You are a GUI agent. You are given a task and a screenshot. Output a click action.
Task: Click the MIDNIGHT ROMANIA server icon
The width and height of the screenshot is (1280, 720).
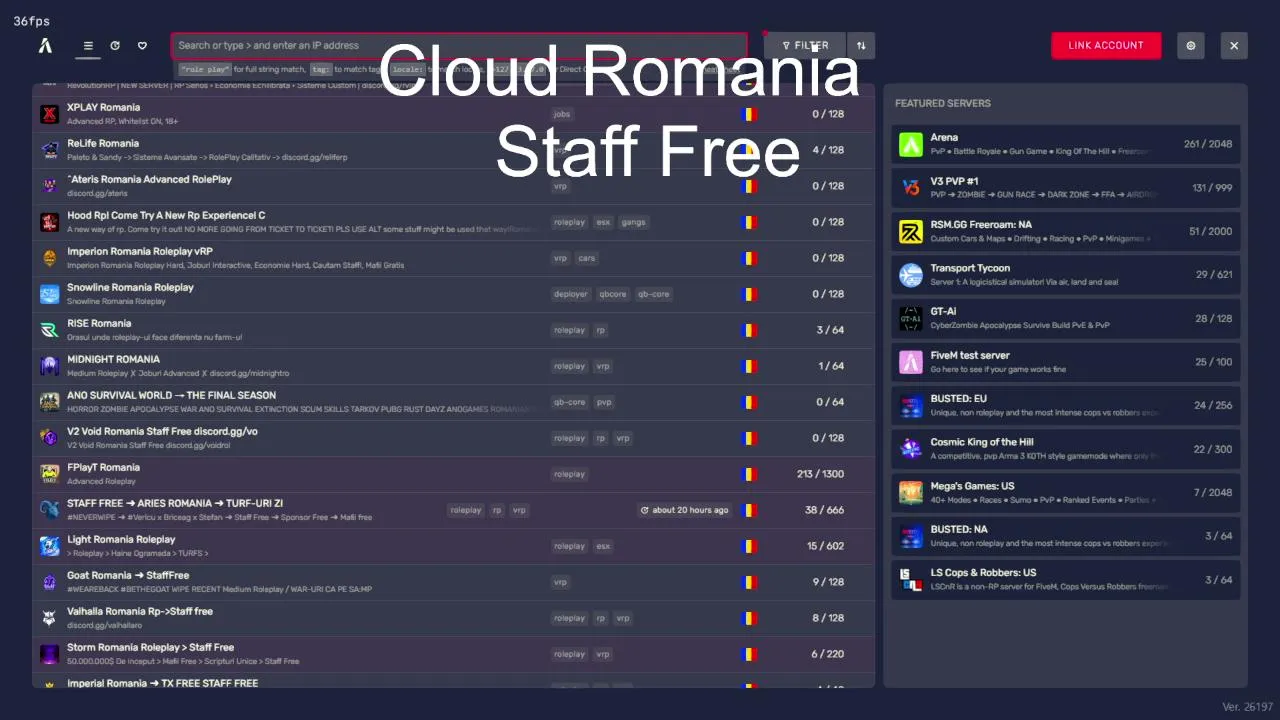tap(49, 366)
